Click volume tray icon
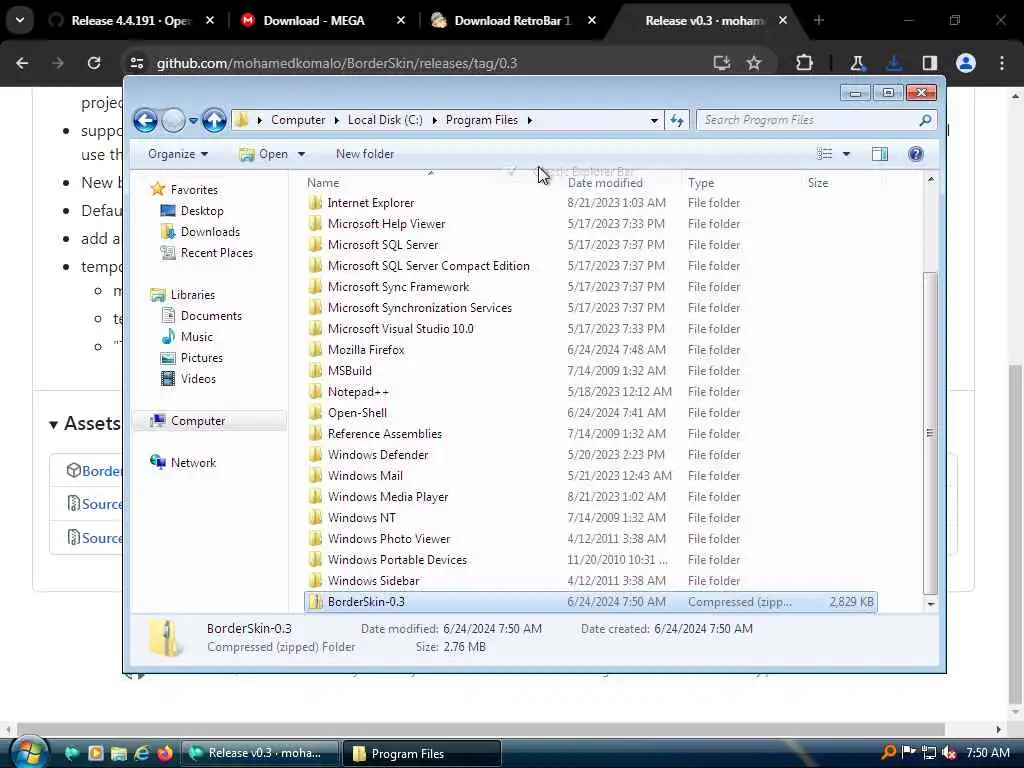The height and width of the screenshot is (768, 1024). pos(949,753)
